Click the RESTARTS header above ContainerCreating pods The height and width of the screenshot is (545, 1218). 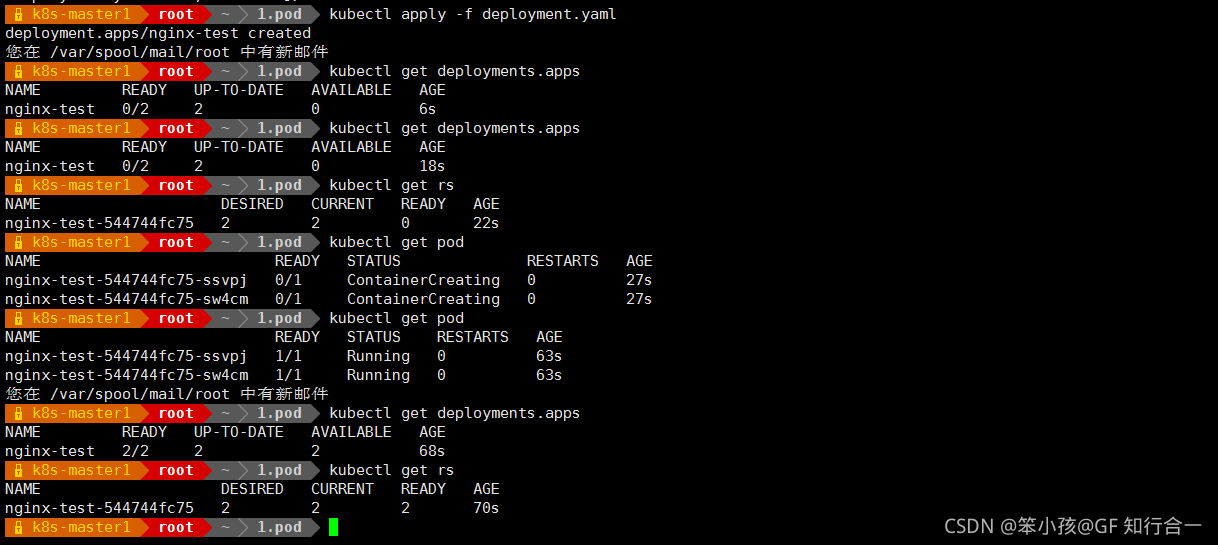(x=563, y=261)
